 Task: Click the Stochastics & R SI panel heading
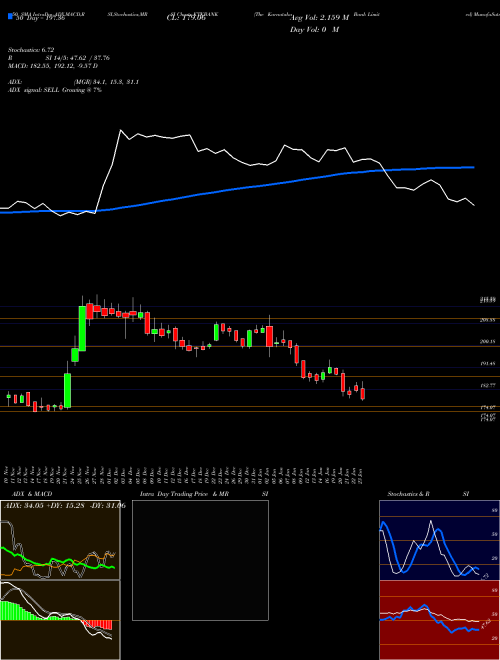[x=428, y=494]
